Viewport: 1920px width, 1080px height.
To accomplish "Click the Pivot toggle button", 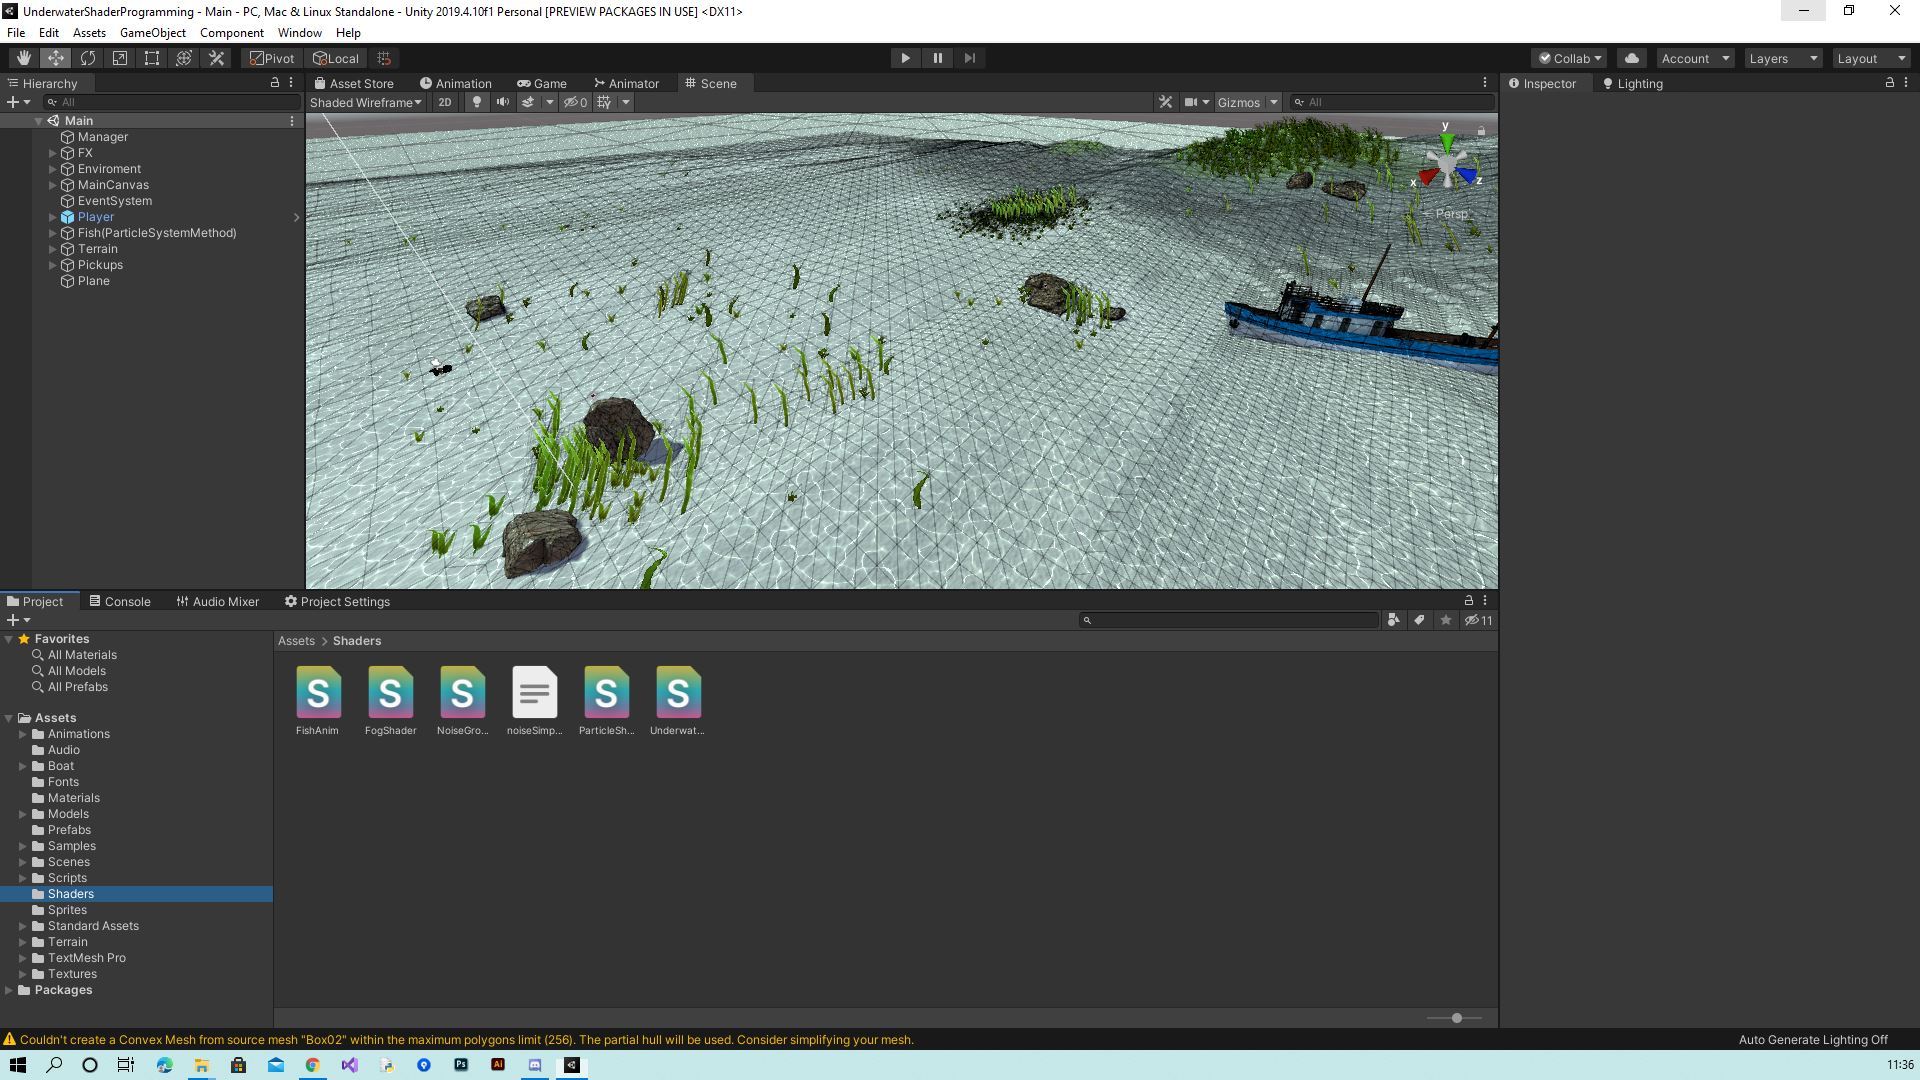I will click(272, 58).
